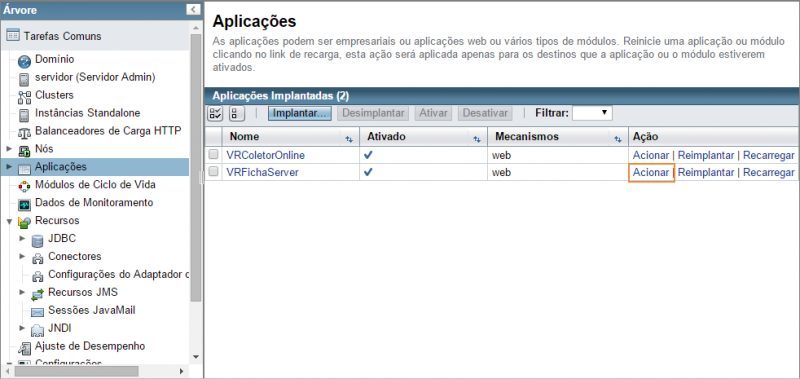Click Módulos de Ciclo de Vida icon
This screenshot has height=379, width=800.
[x=24, y=186]
